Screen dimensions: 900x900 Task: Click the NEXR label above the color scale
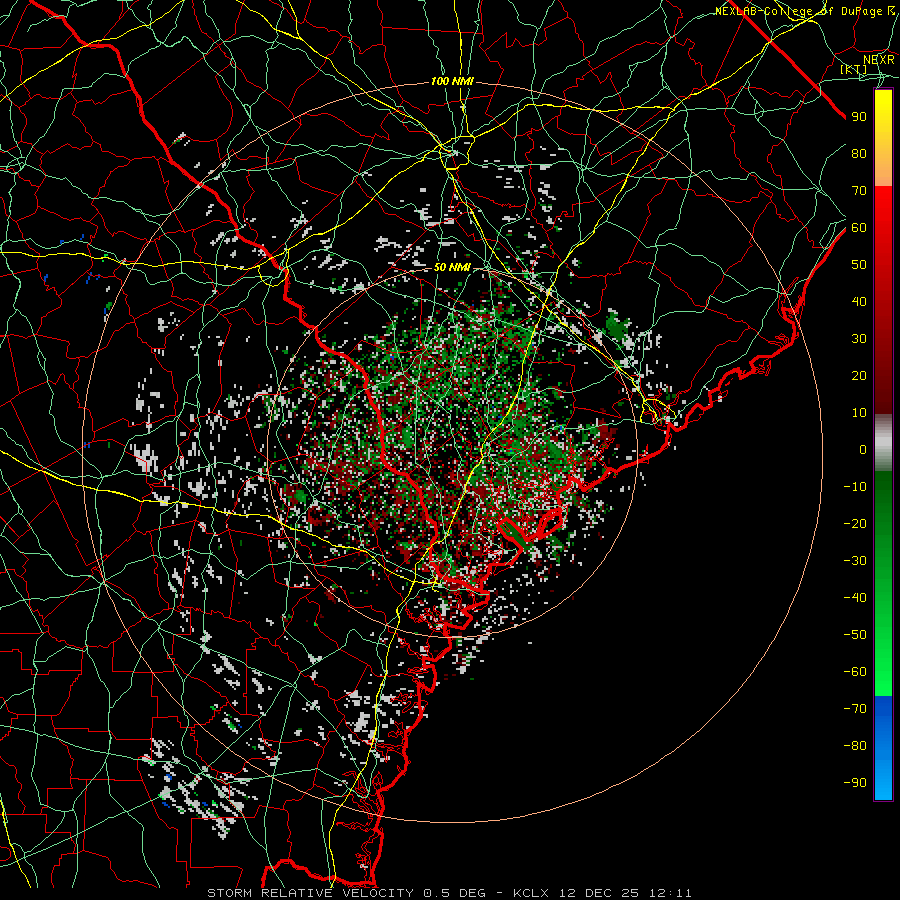pos(879,60)
